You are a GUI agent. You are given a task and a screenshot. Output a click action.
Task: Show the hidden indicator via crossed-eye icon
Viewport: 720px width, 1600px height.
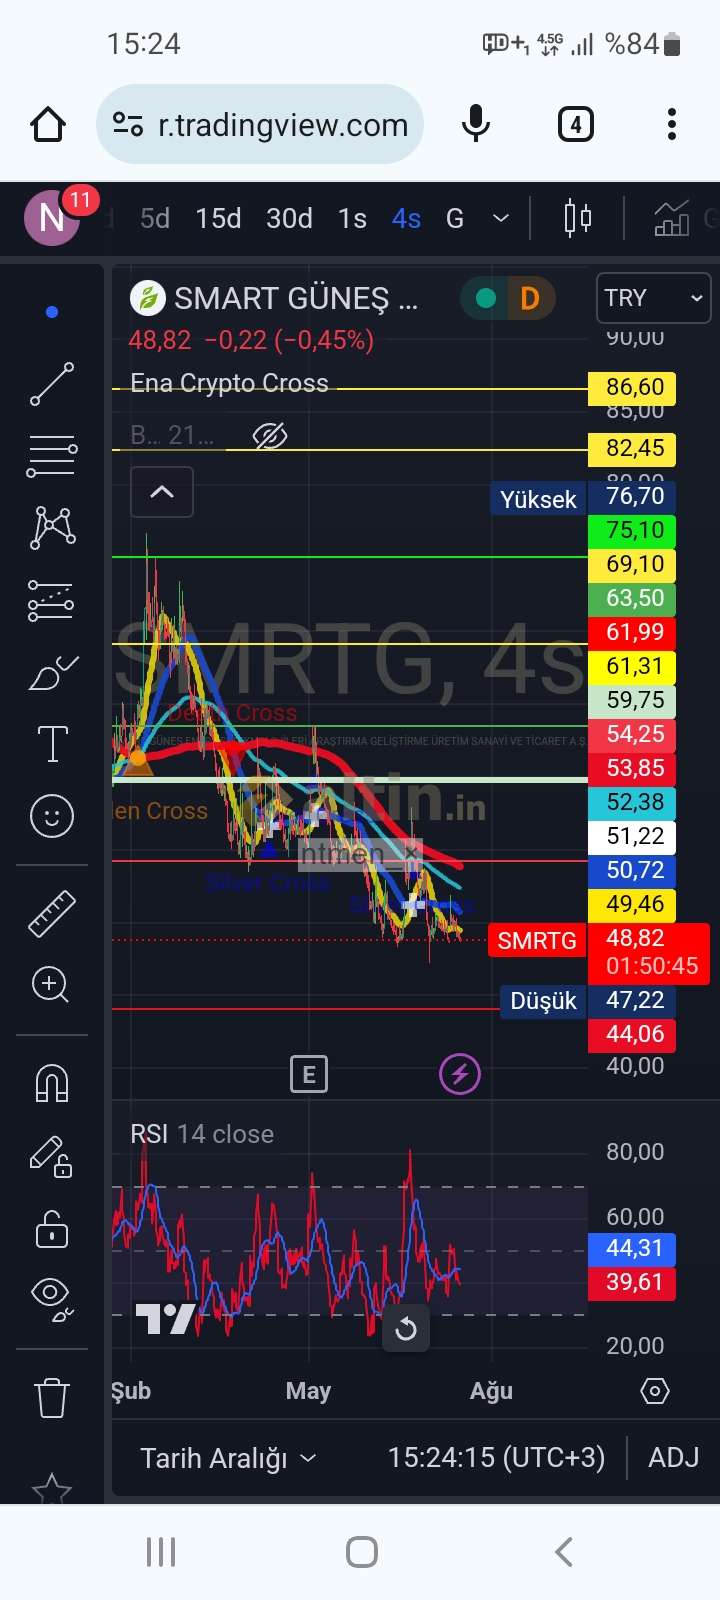270,436
